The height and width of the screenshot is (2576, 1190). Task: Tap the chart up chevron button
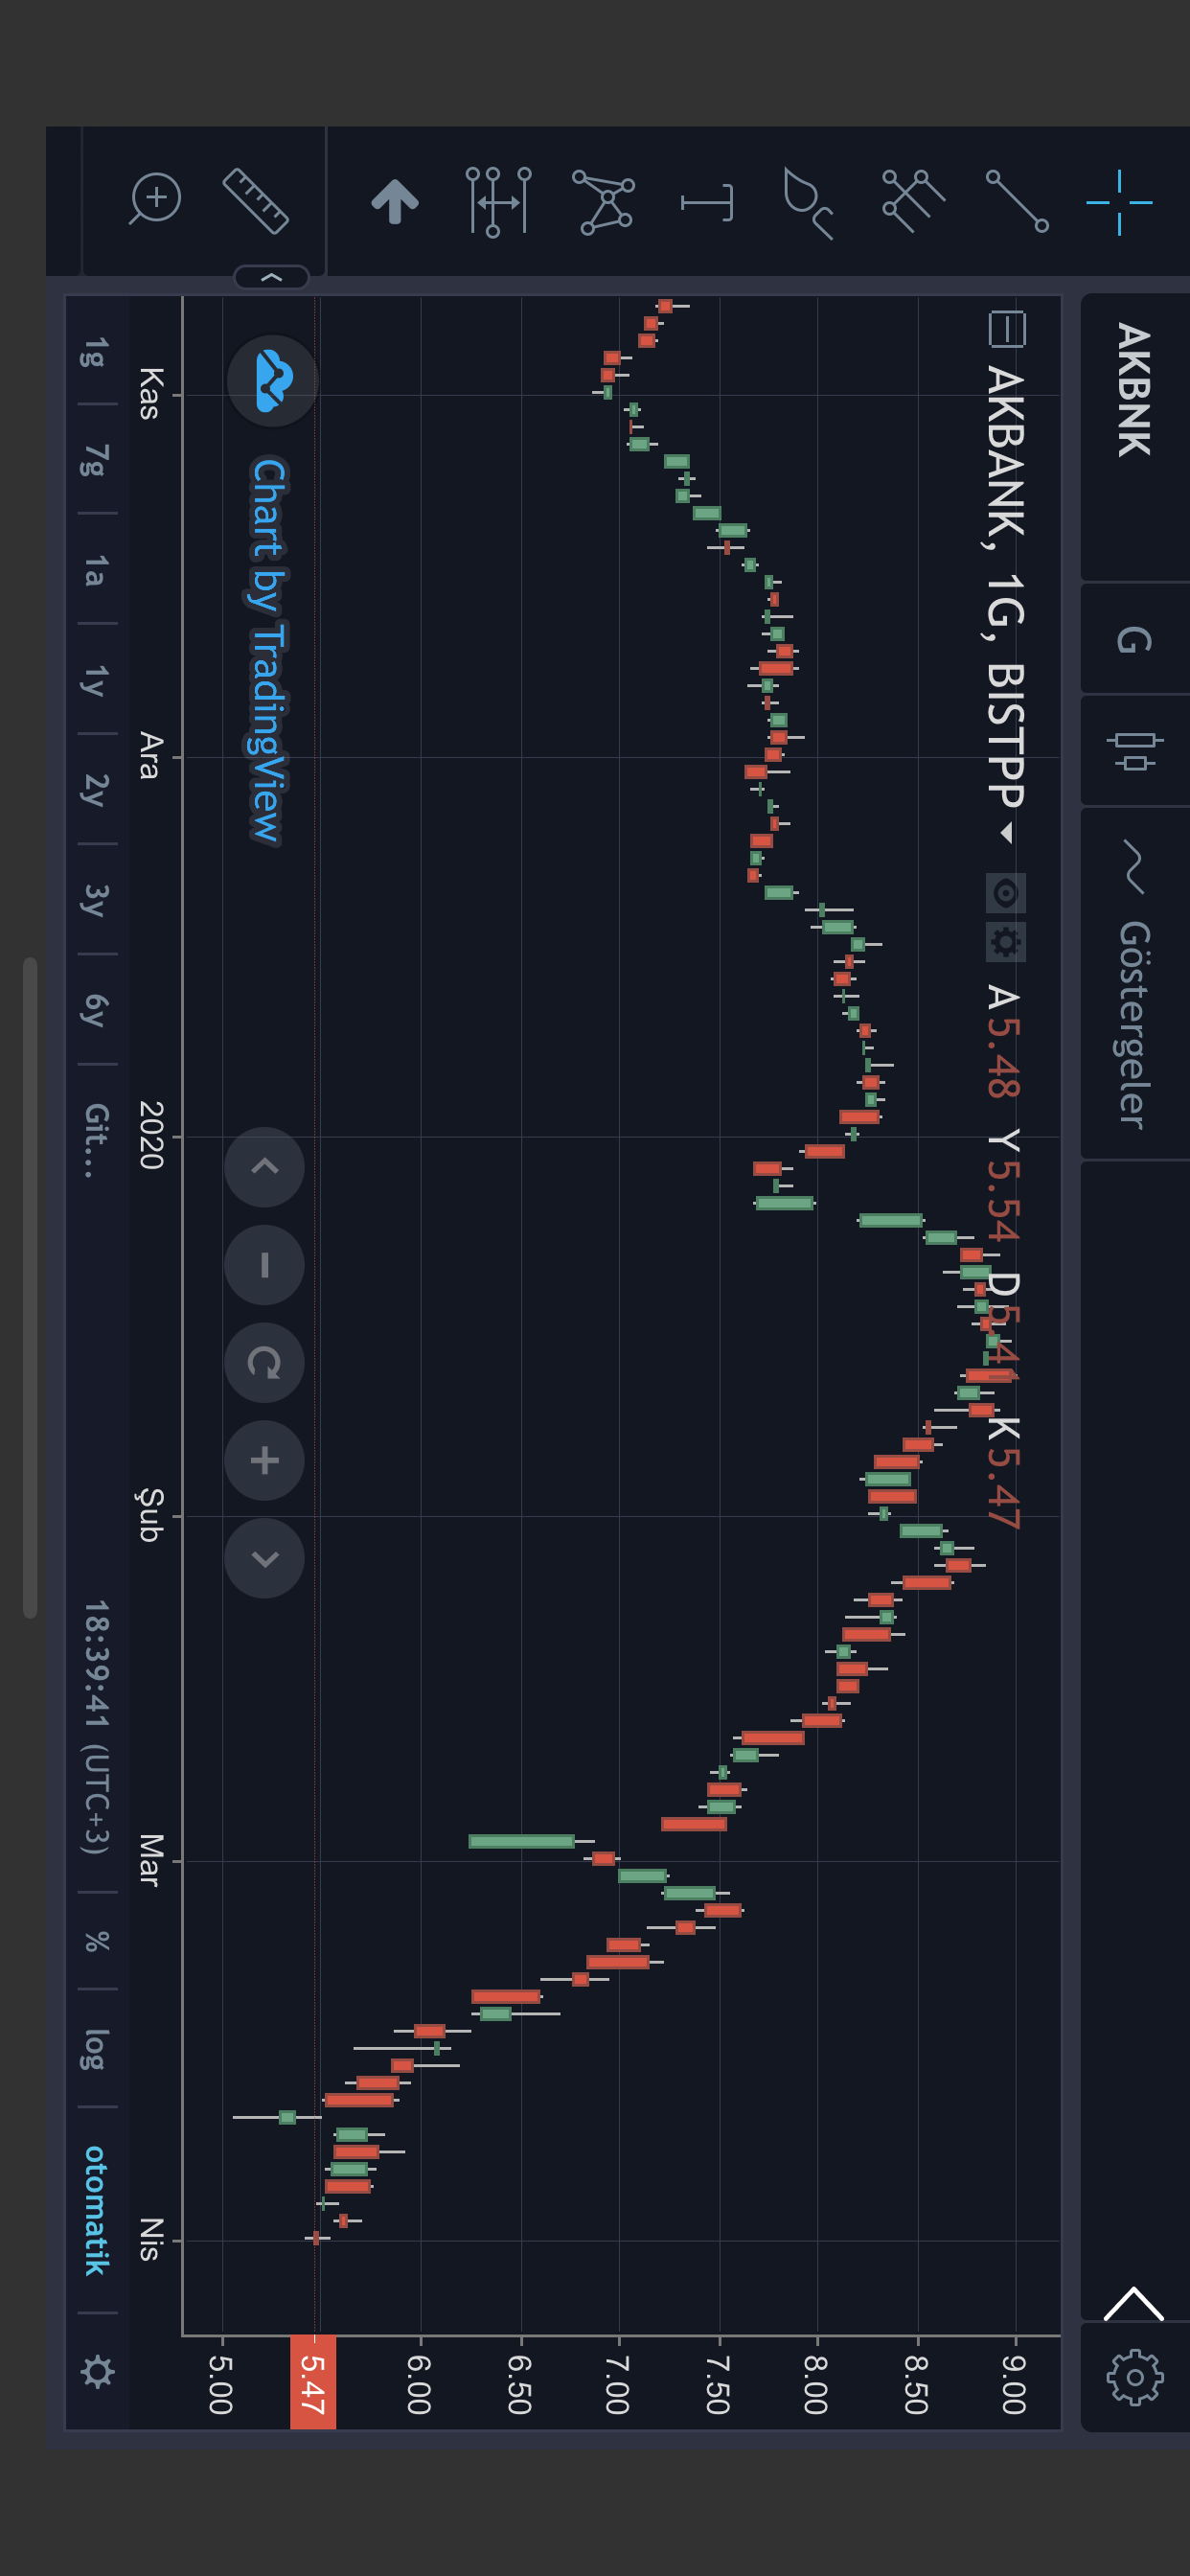click(265, 1167)
